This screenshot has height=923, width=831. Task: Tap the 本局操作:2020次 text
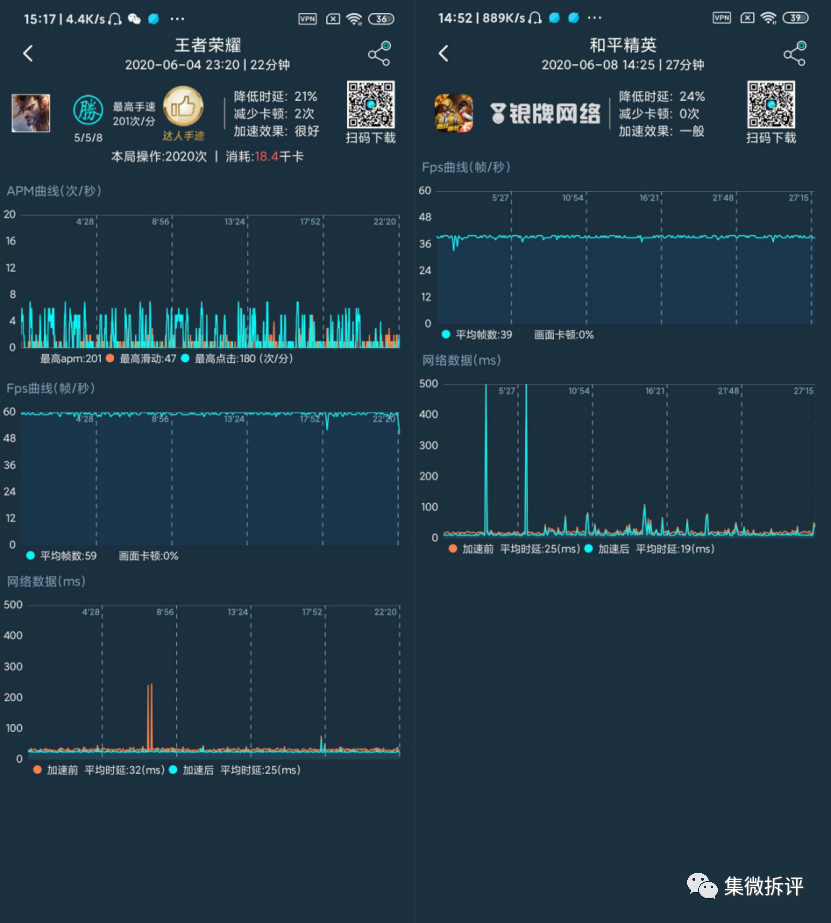tap(159, 157)
